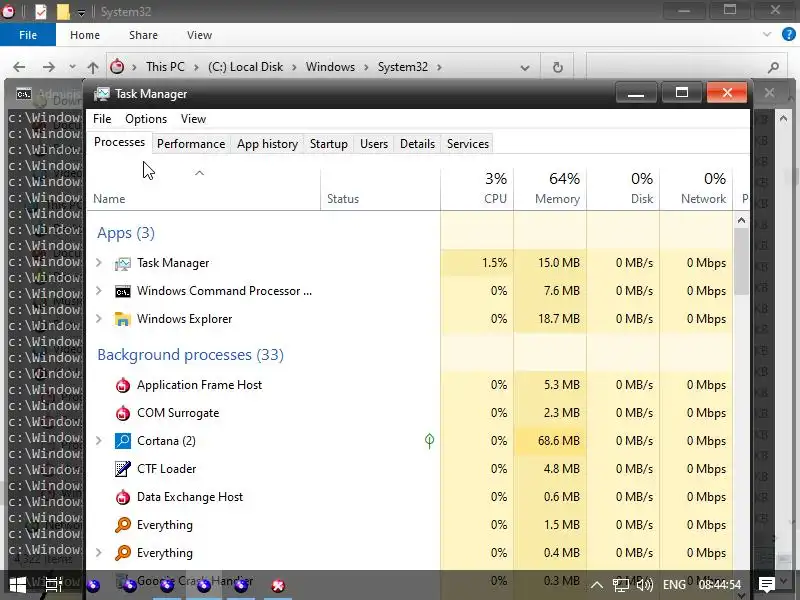This screenshot has width=800, height=600.
Task: Click the Windows Command Processor icon
Action: pos(122,291)
